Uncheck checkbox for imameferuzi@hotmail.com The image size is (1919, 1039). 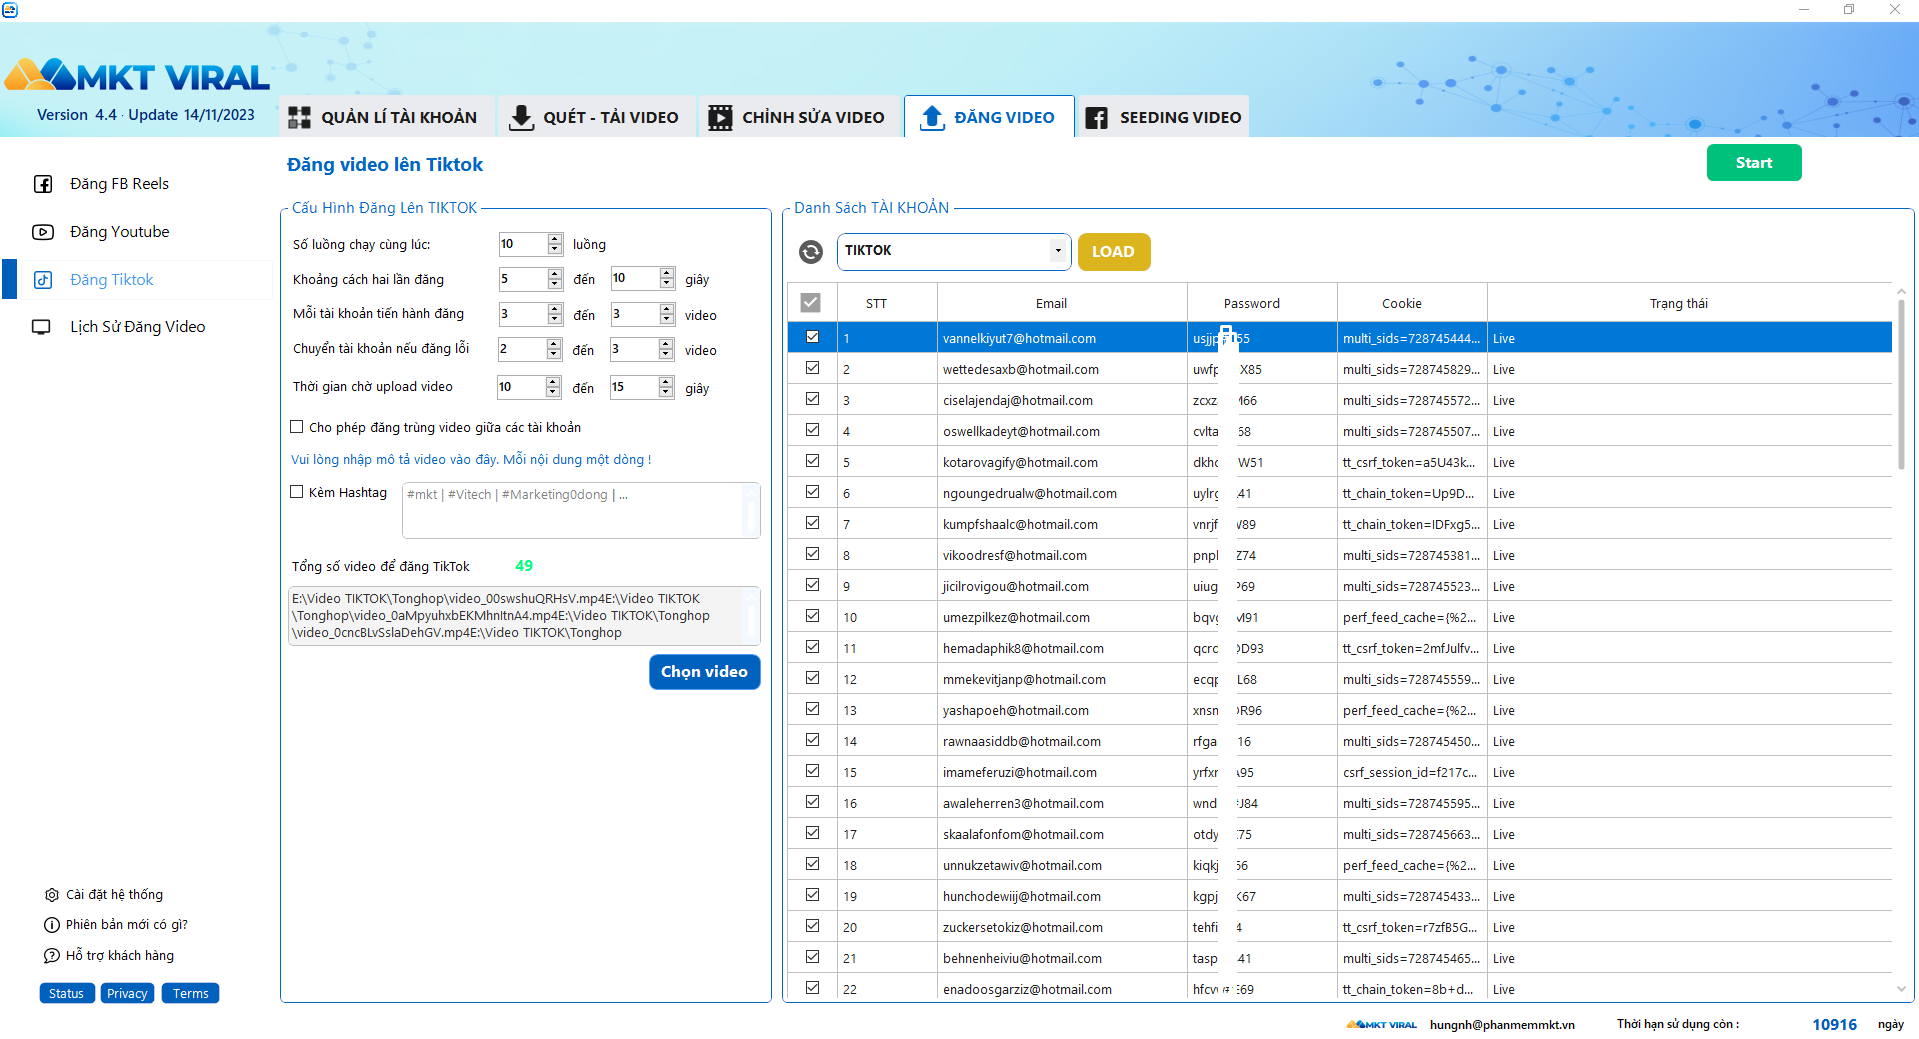812,771
